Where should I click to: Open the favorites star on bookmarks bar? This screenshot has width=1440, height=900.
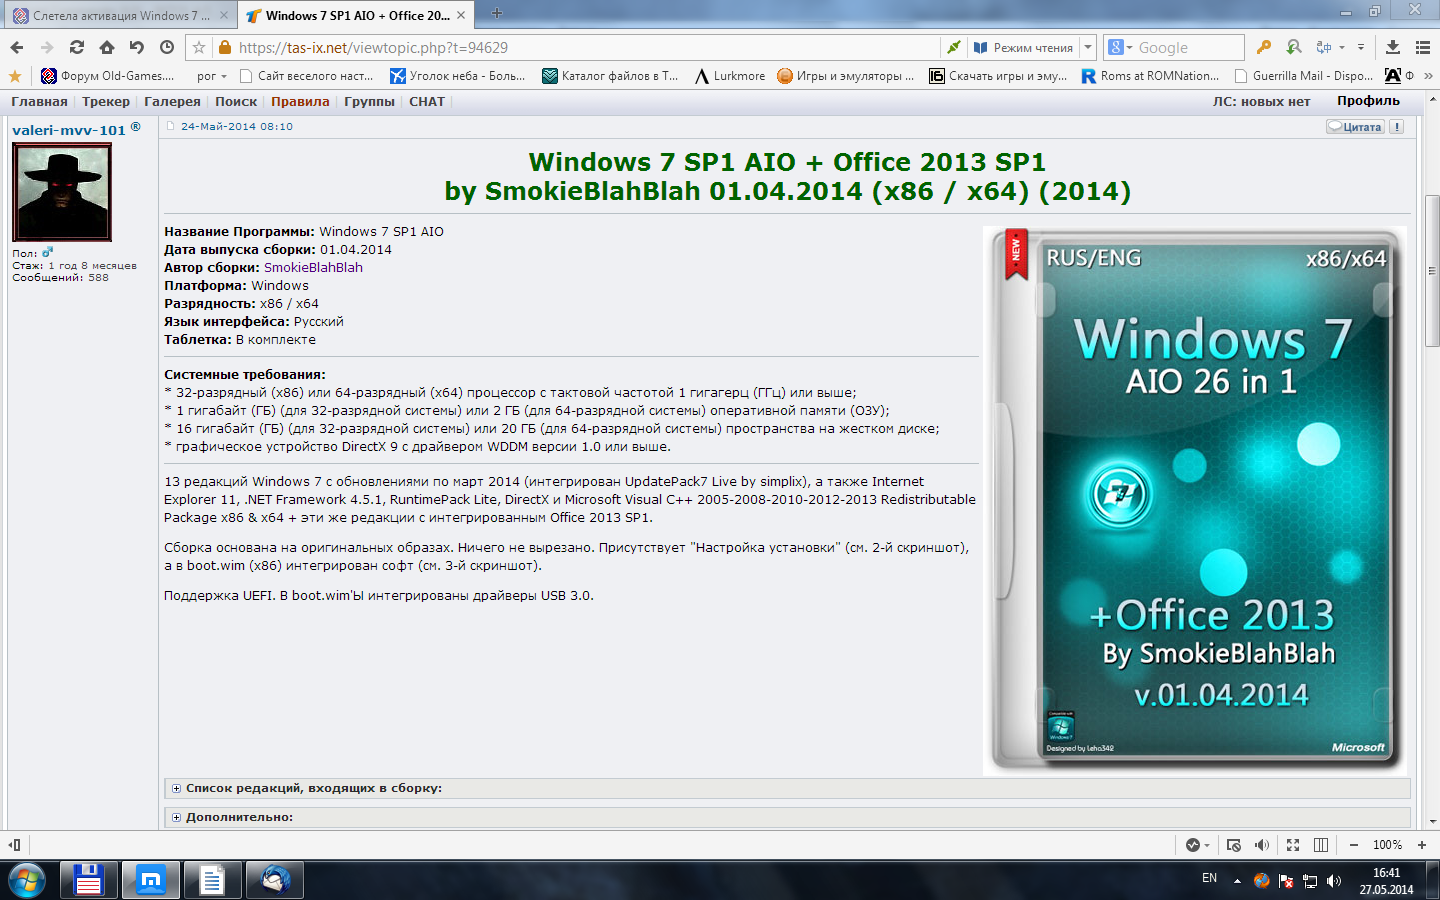pos(14,76)
